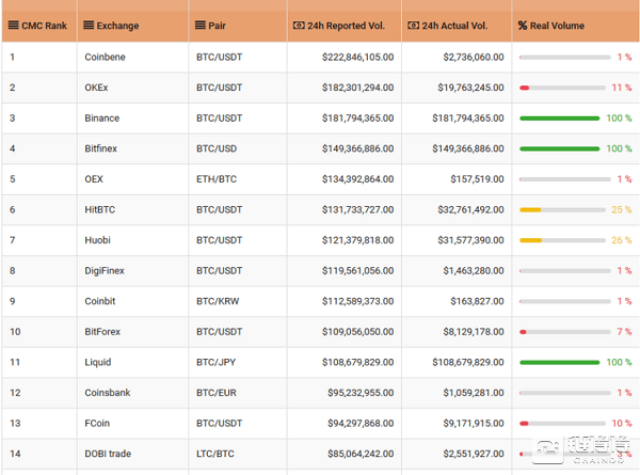Viewport: 640px width, 475px height.
Task: Click HitBTC's yellow 25% volume bar
Action: coord(531,210)
